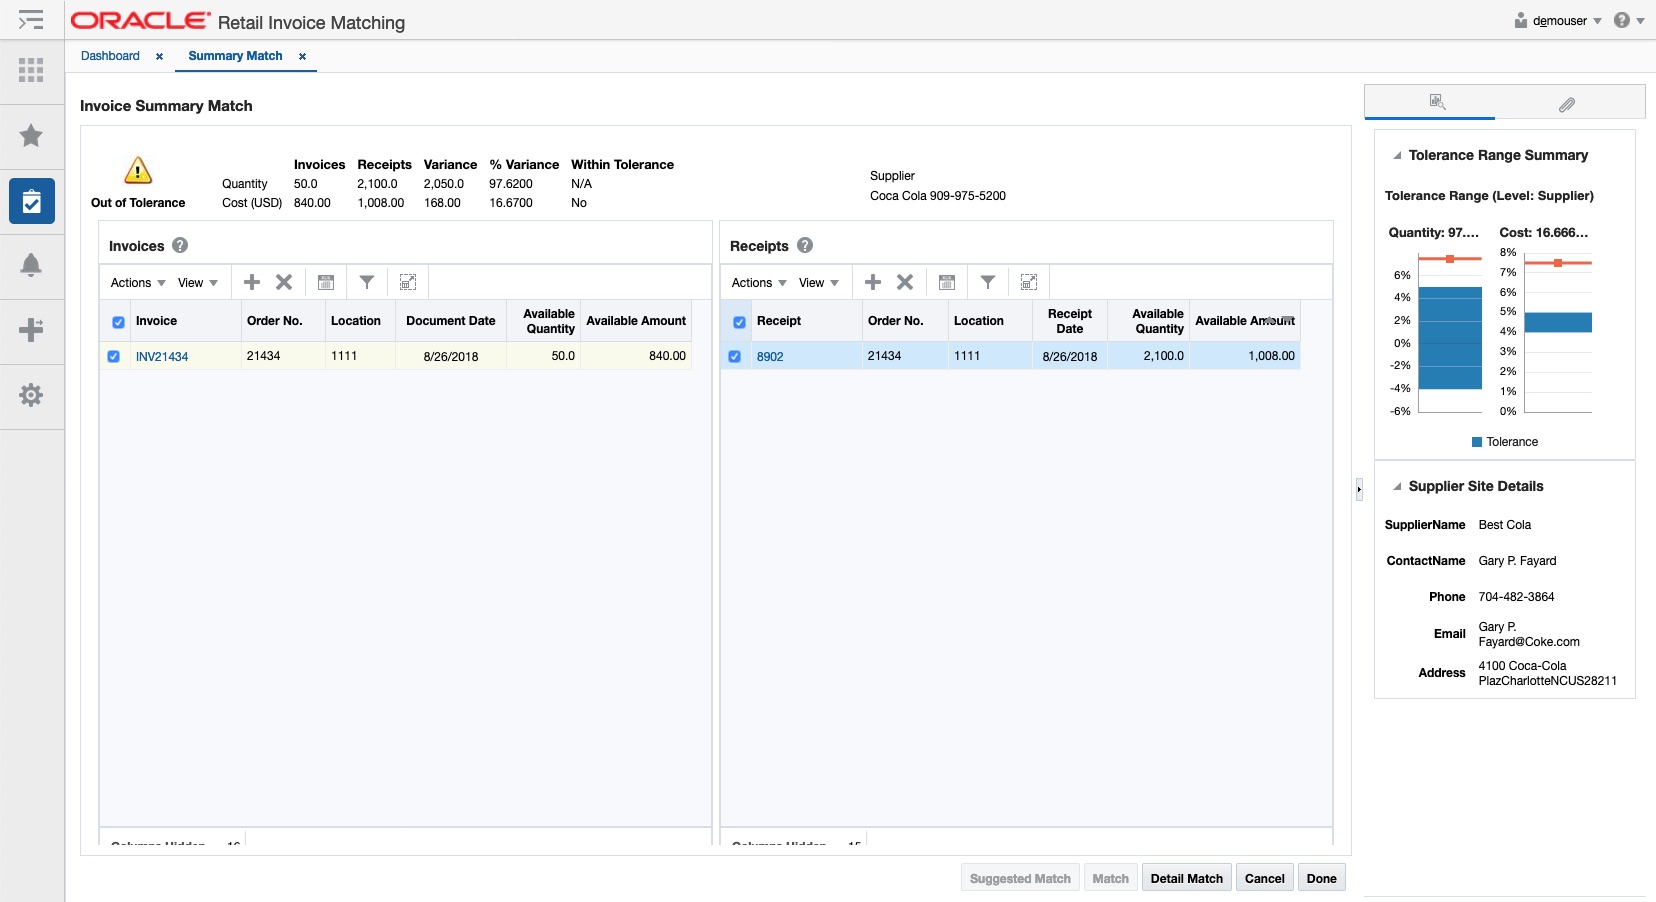This screenshot has width=1656, height=902.
Task: Click the Detail Match button
Action: point(1185,877)
